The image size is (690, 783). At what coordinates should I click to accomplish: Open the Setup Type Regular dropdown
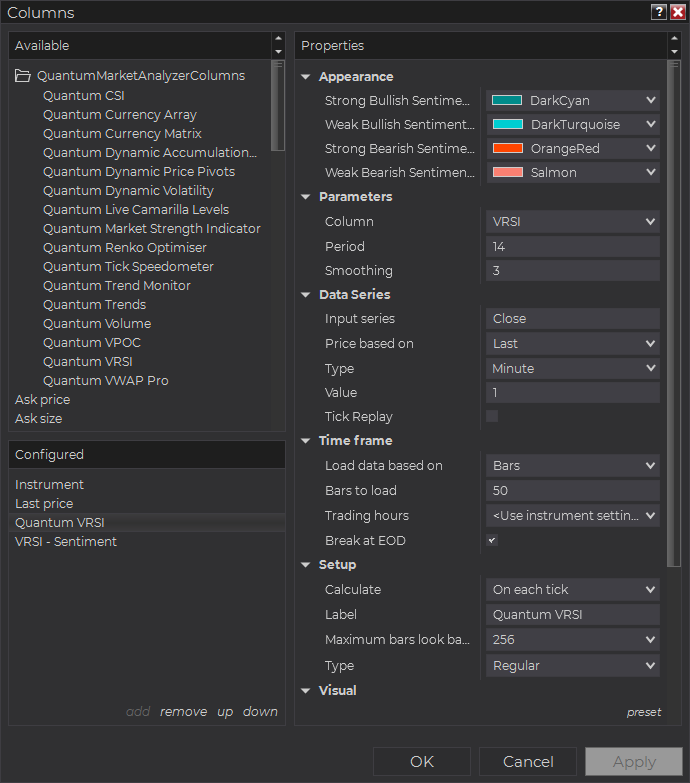(573, 666)
